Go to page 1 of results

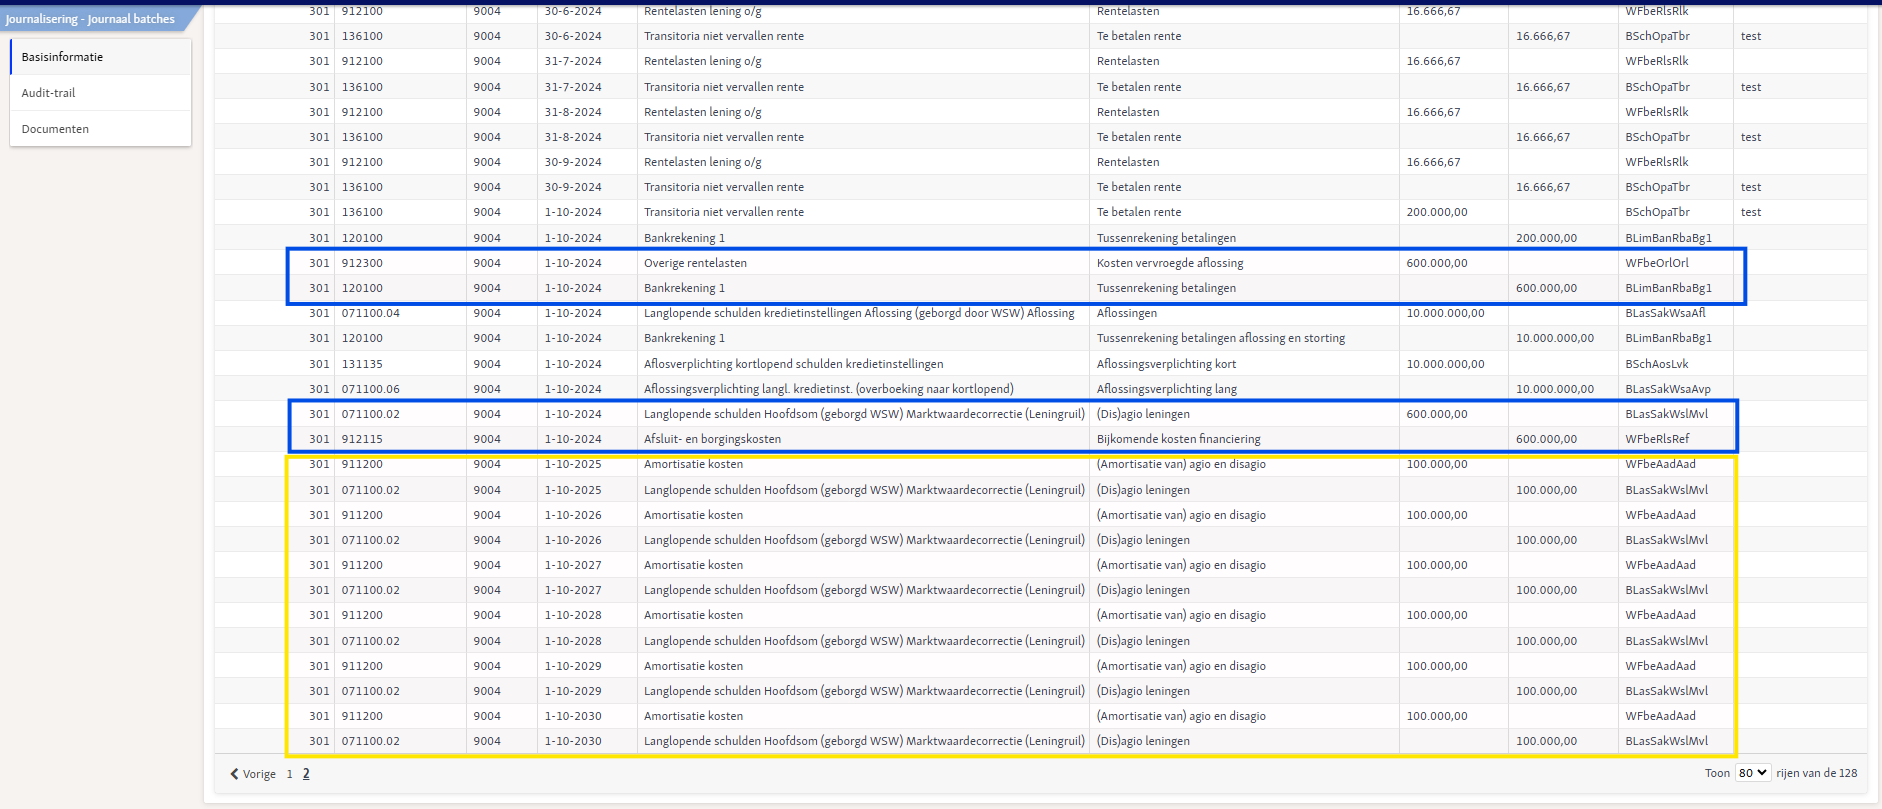290,774
